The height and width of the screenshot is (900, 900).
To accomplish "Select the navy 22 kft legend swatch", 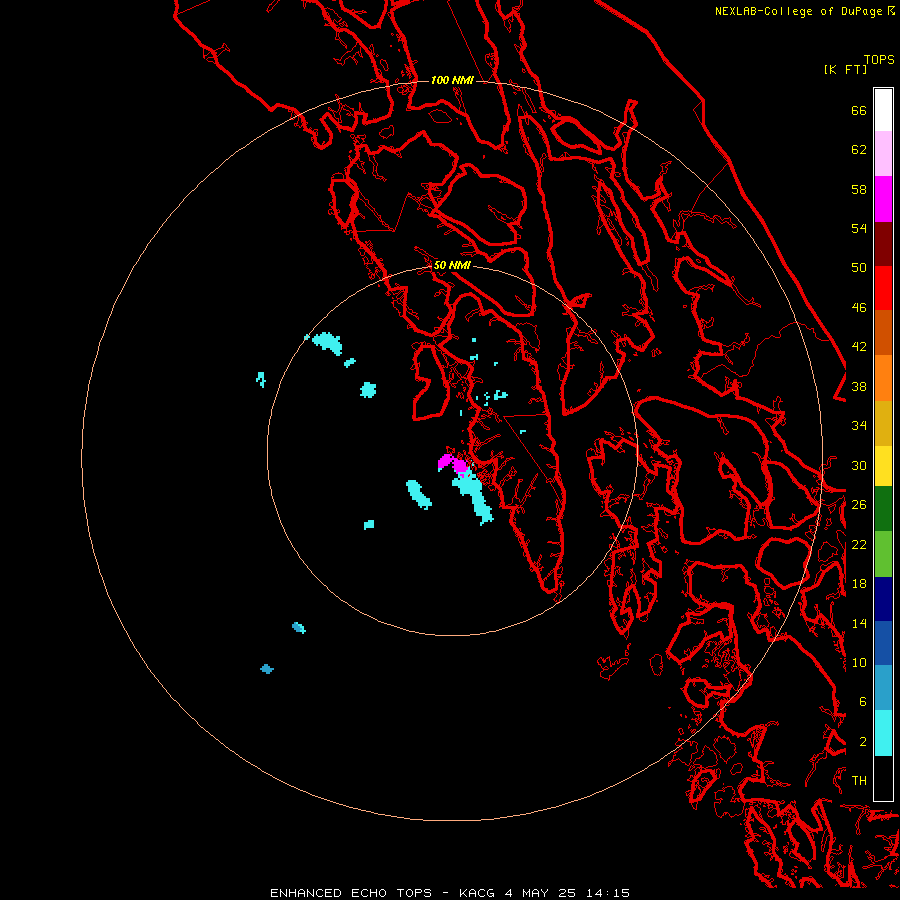I will pyautogui.click(x=883, y=599).
